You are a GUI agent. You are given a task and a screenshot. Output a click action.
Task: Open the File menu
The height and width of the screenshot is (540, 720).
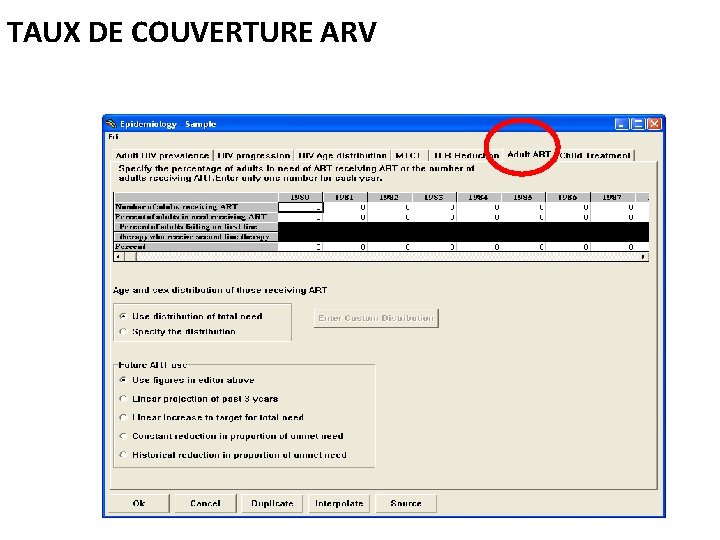113,137
